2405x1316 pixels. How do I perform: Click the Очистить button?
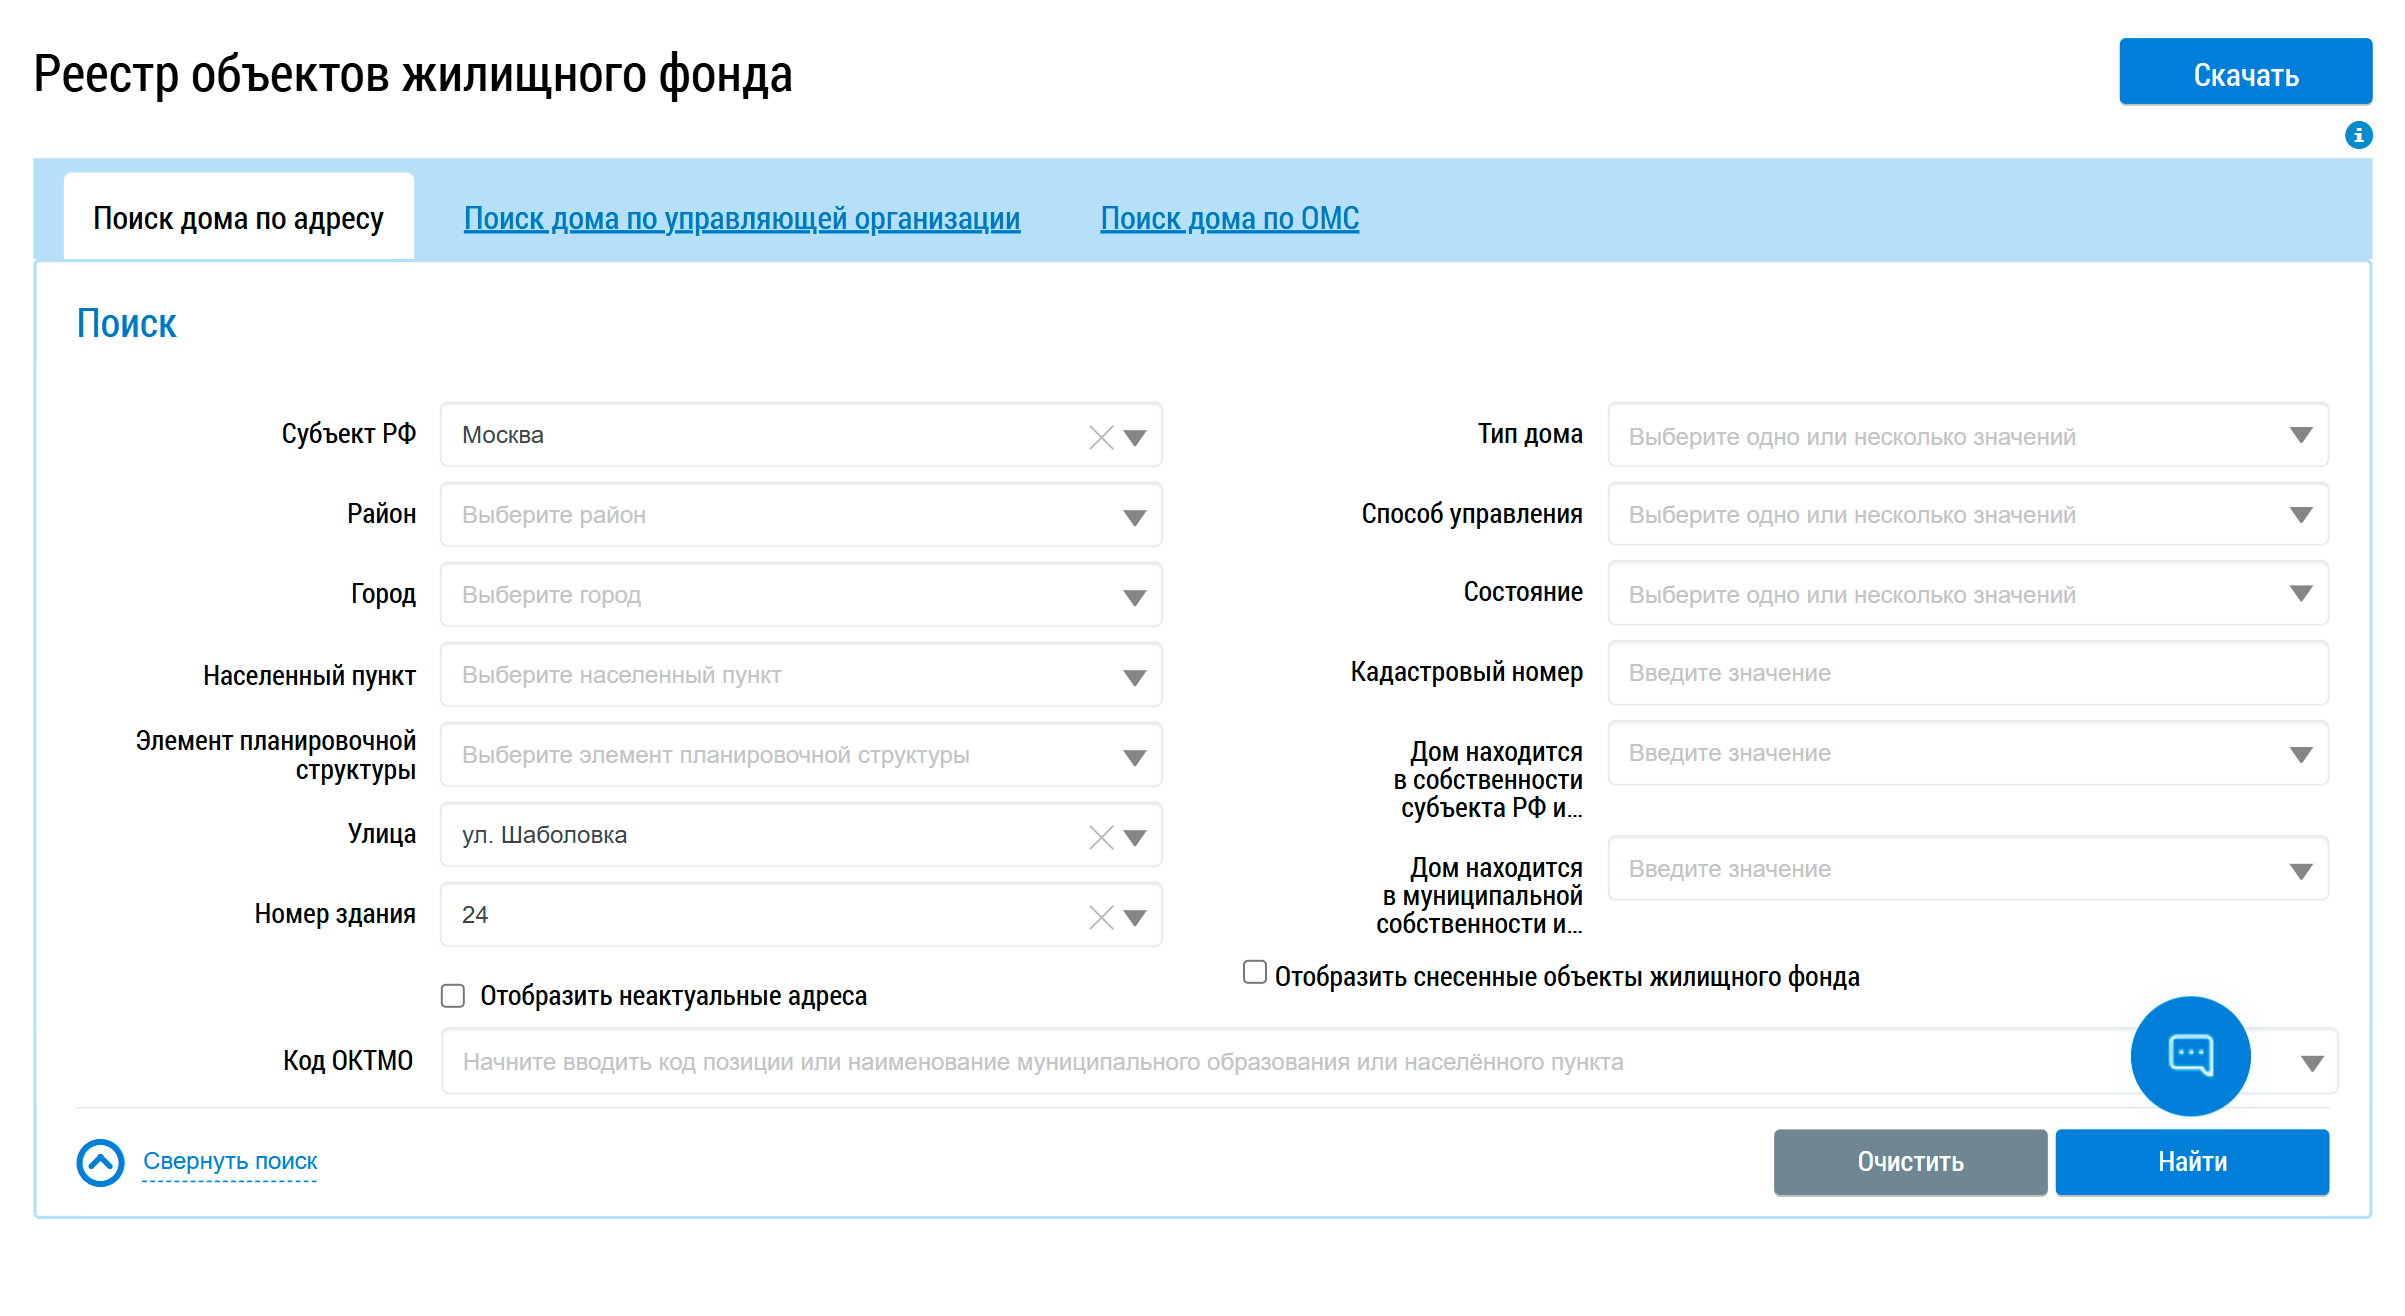pyautogui.click(x=1910, y=1162)
